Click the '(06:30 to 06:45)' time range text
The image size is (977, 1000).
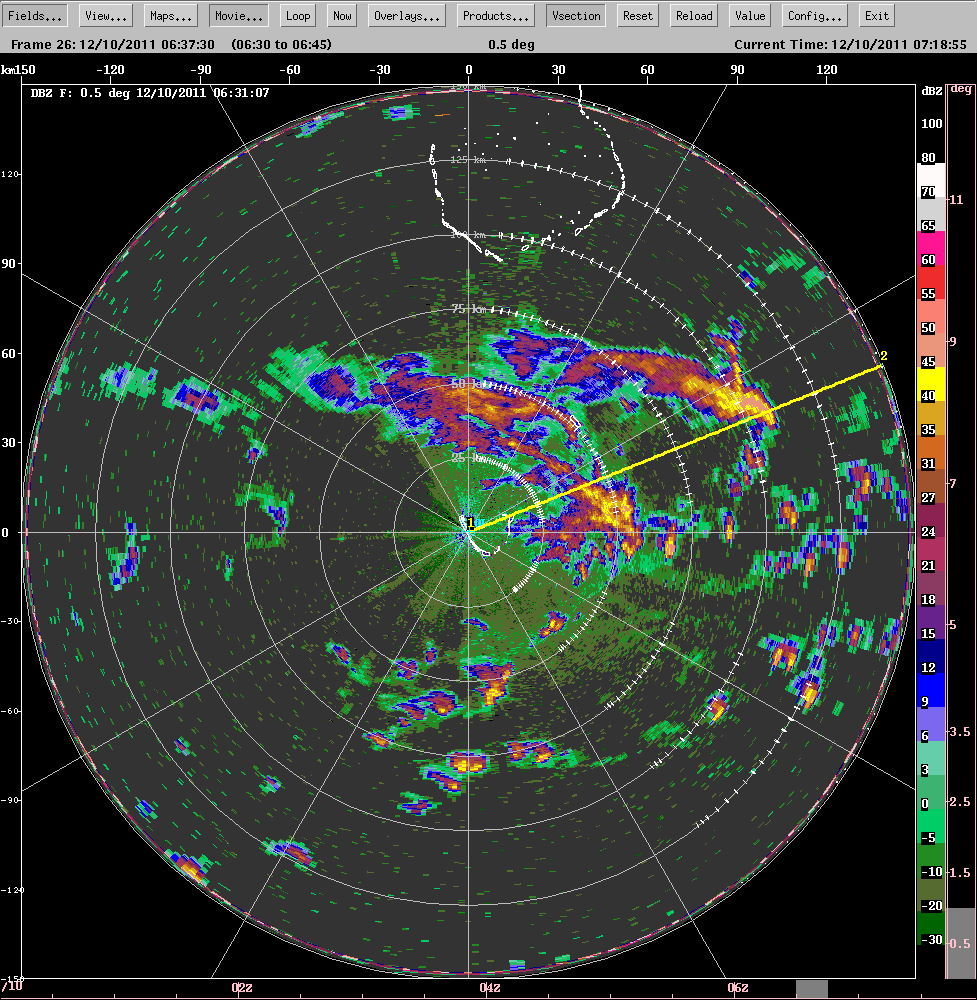point(281,45)
